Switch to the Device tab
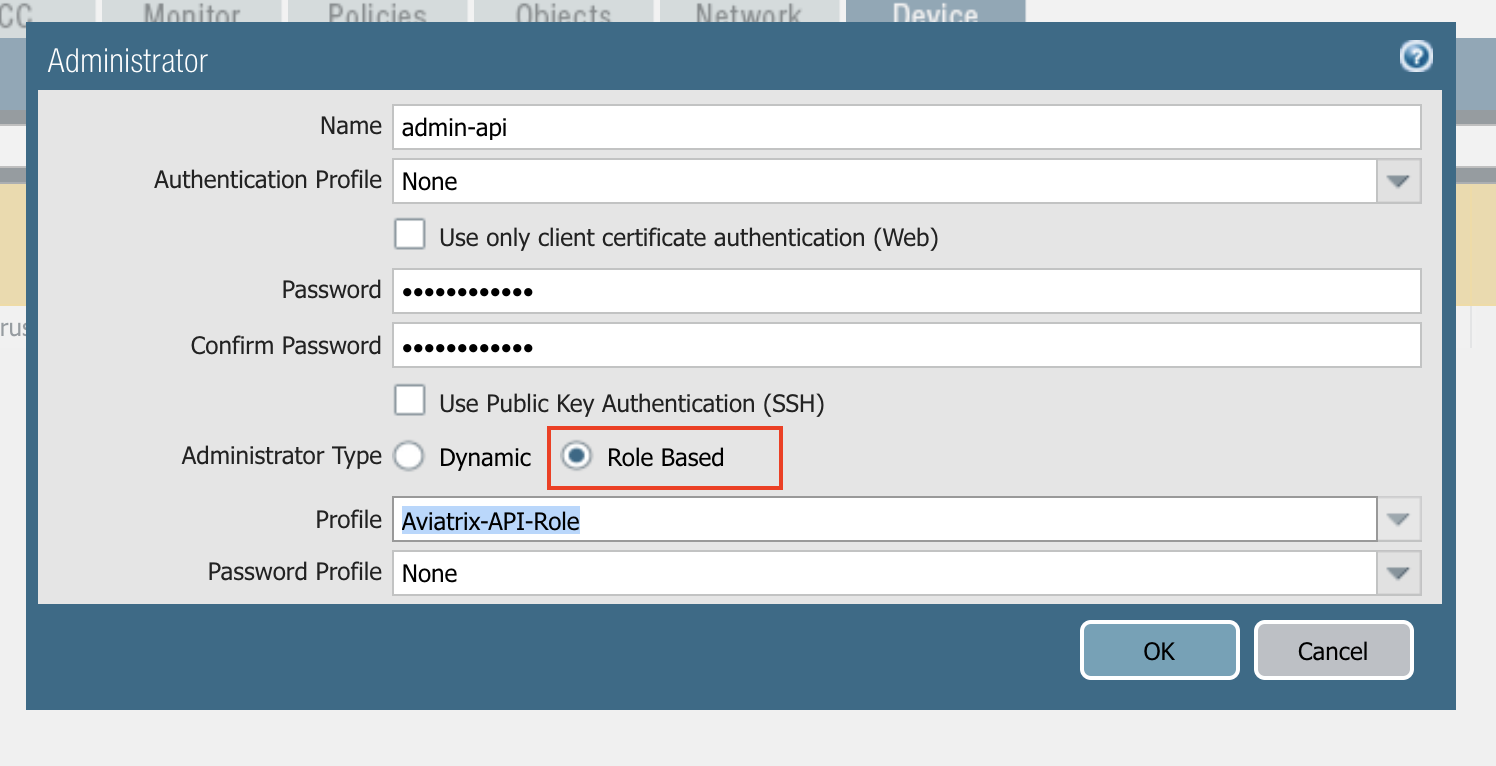This screenshot has height=766, width=1496. pyautogui.click(x=934, y=13)
